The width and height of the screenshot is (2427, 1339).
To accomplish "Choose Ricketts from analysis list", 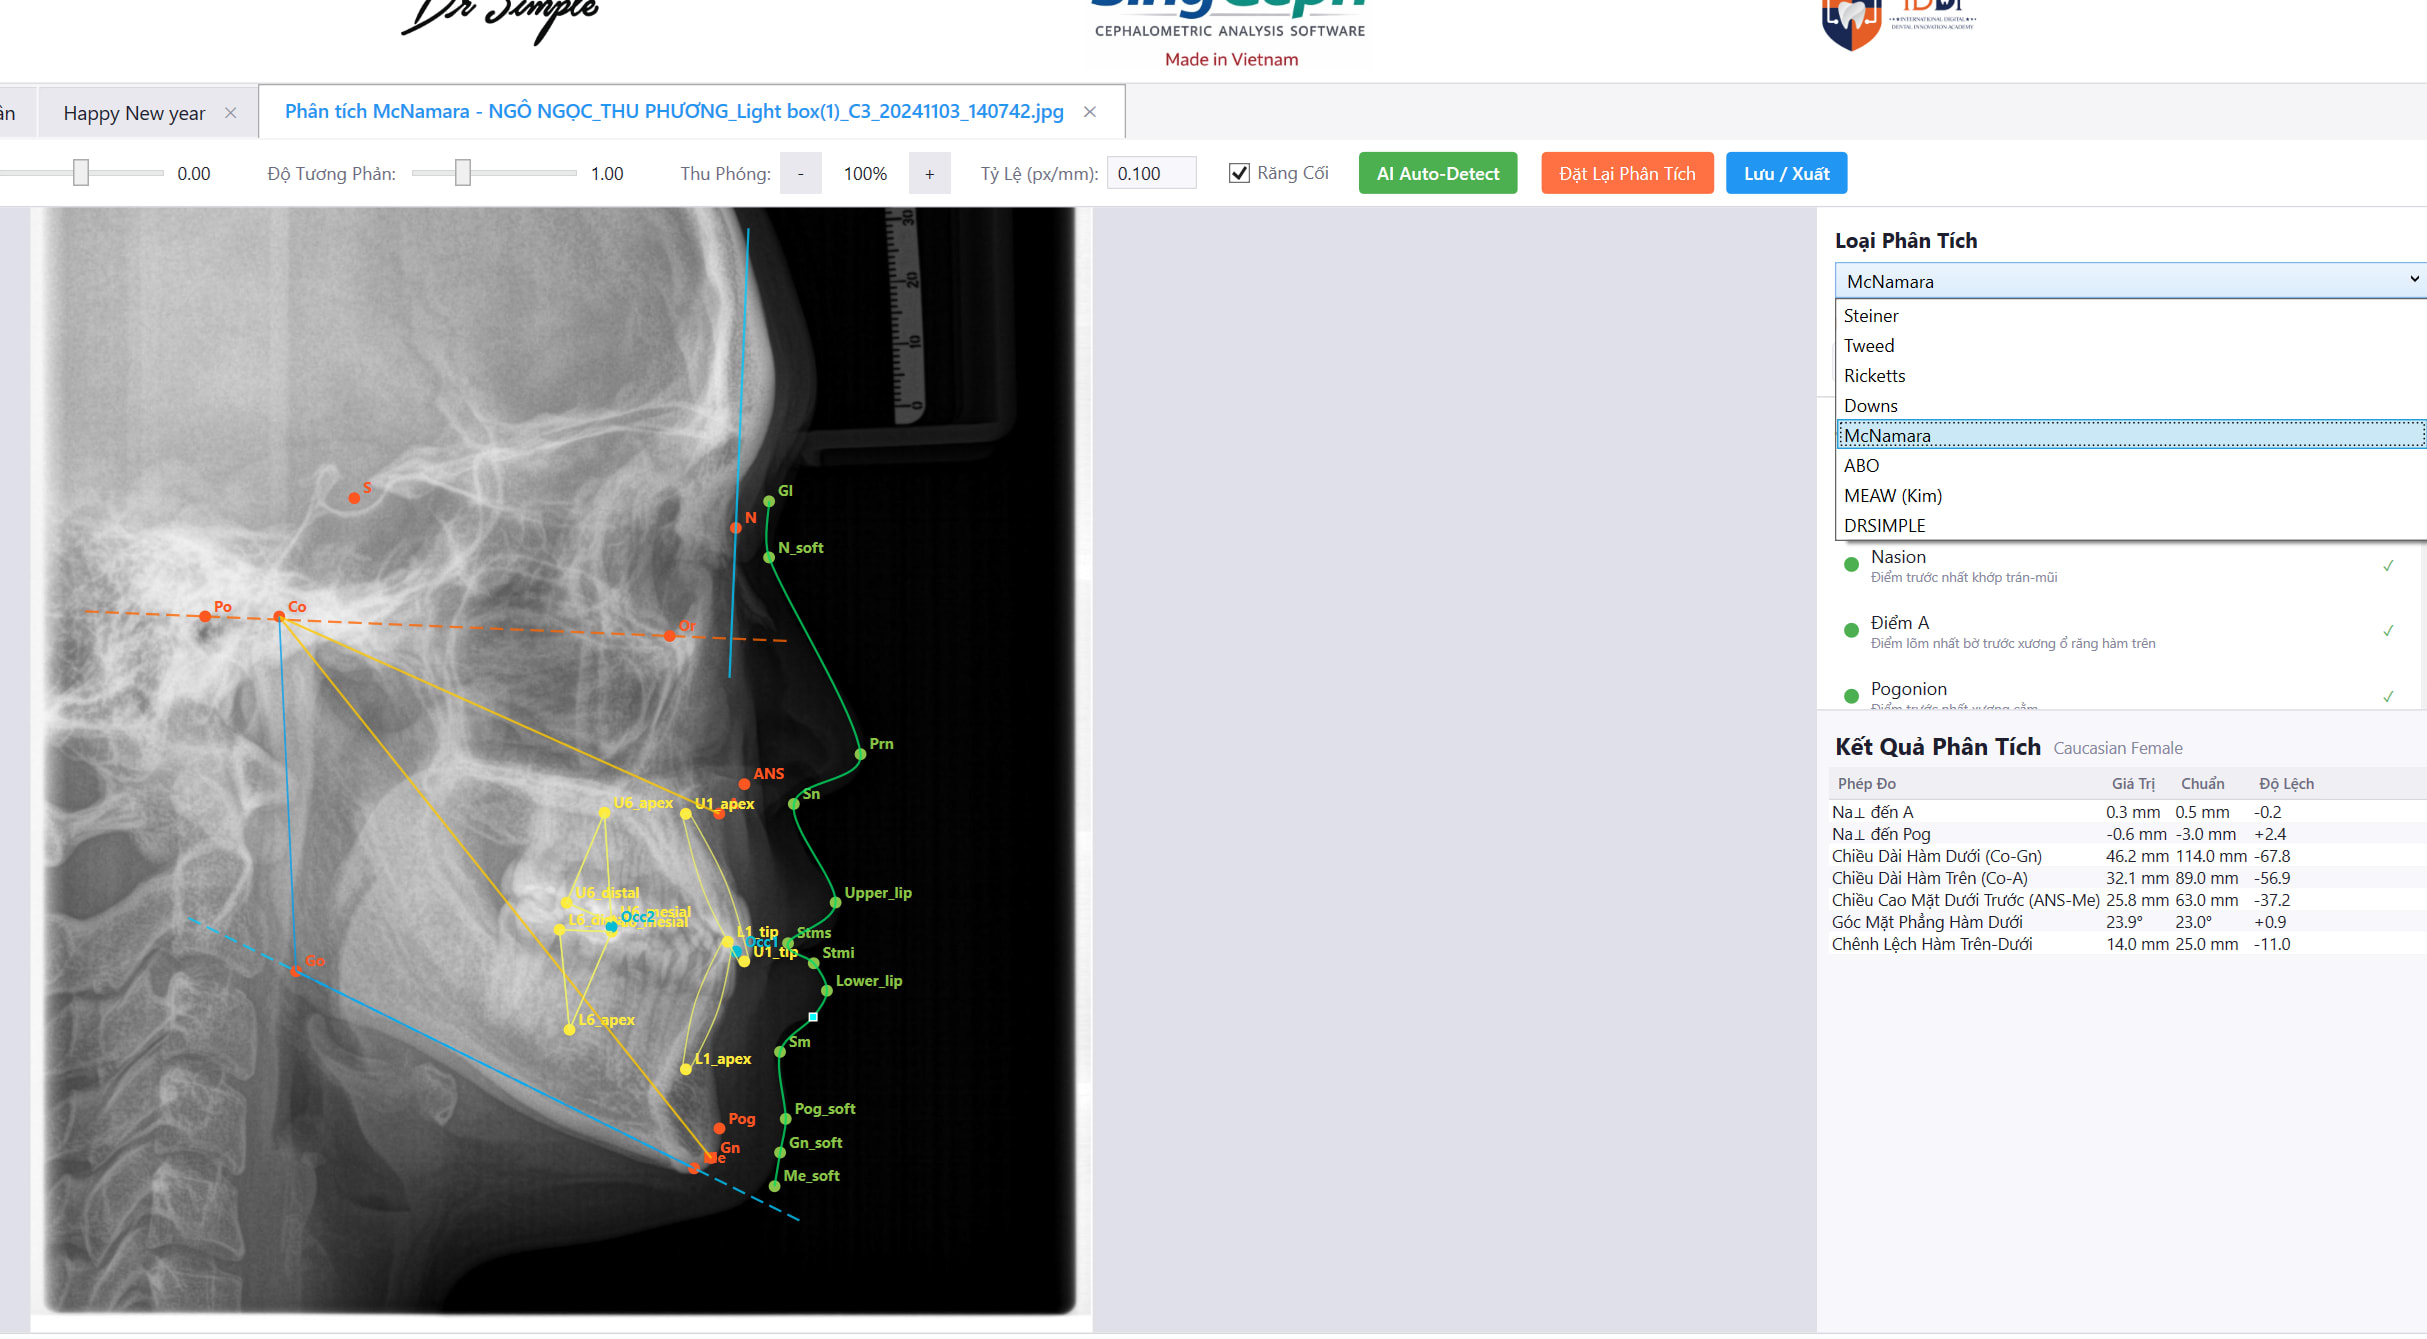I will point(1874,376).
